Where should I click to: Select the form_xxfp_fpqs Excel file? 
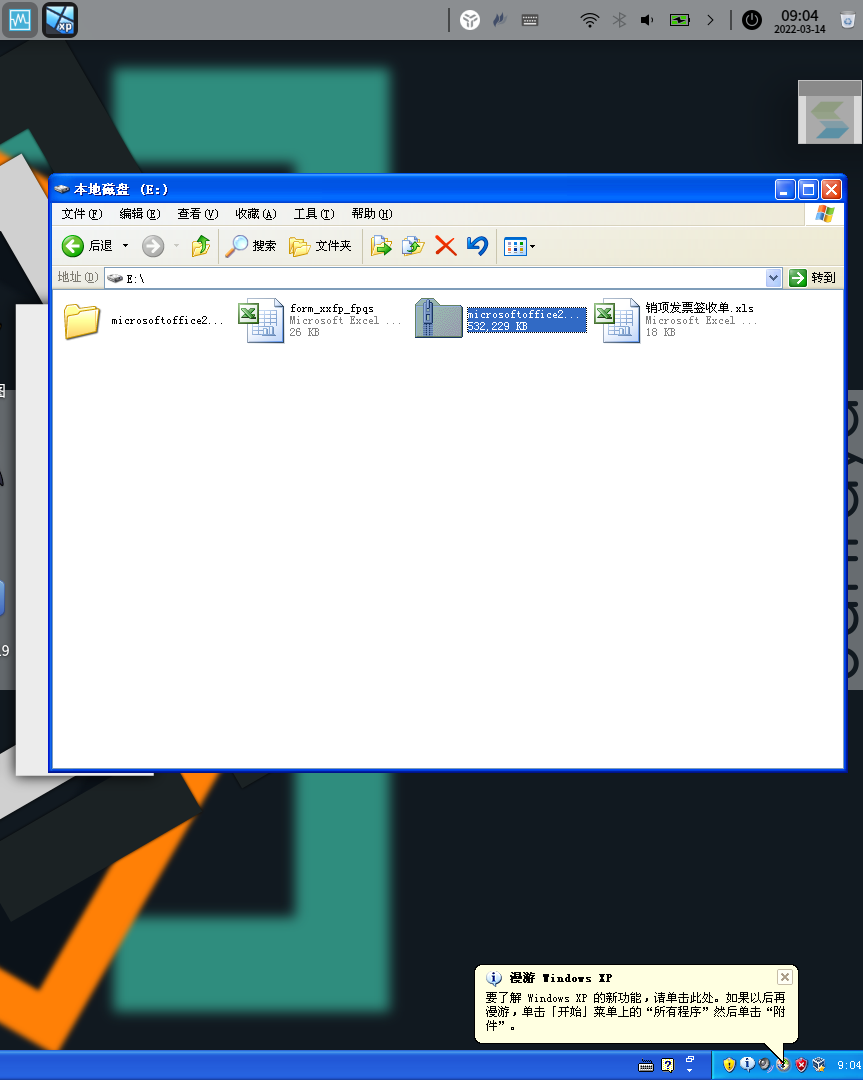coord(261,320)
